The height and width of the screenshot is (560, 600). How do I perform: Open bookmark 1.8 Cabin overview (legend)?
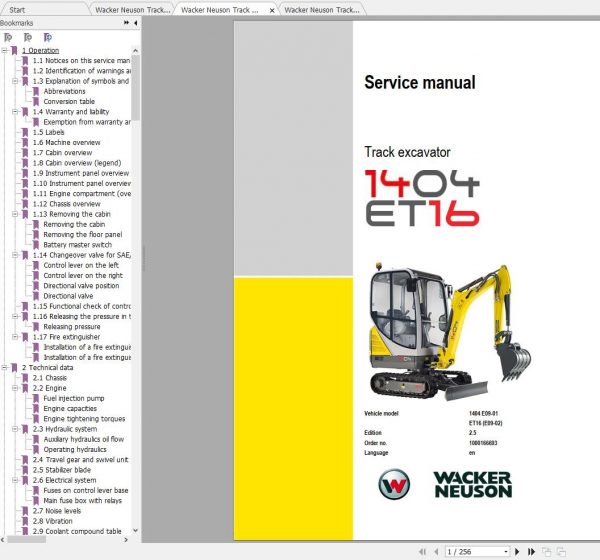pyautogui.click(x=77, y=163)
